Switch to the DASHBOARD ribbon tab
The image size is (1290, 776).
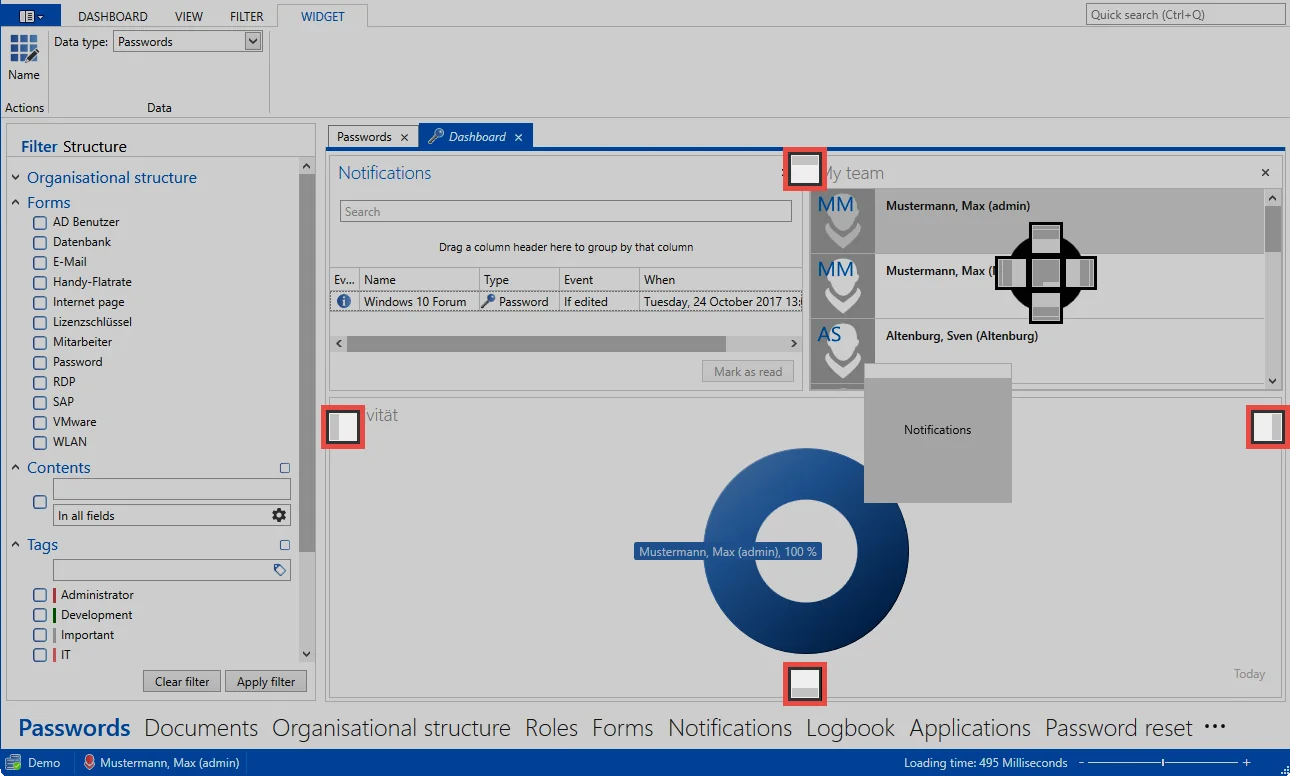(113, 16)
